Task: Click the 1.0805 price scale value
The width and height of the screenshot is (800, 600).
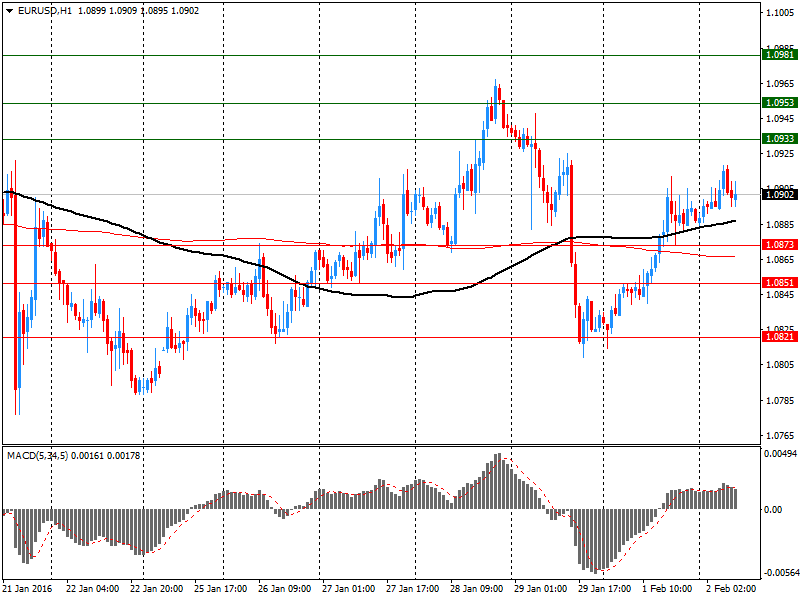Action: [x=780, y=365]
